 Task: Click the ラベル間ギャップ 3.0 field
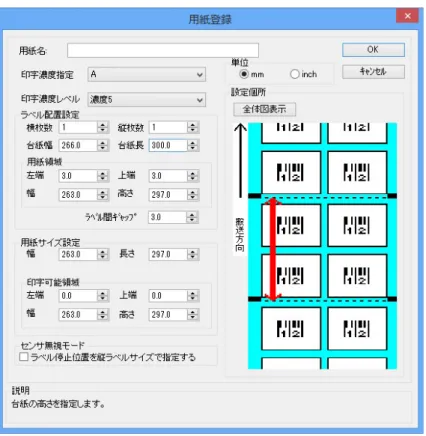click(x=168, y=217)
